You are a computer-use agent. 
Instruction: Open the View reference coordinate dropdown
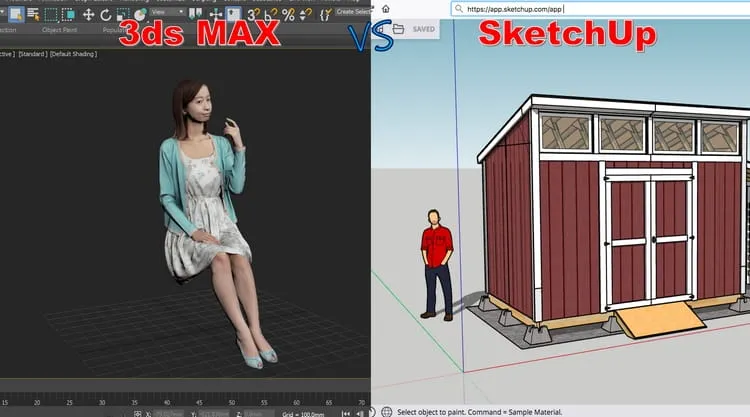pyautogui.click(x=168, y=12)
